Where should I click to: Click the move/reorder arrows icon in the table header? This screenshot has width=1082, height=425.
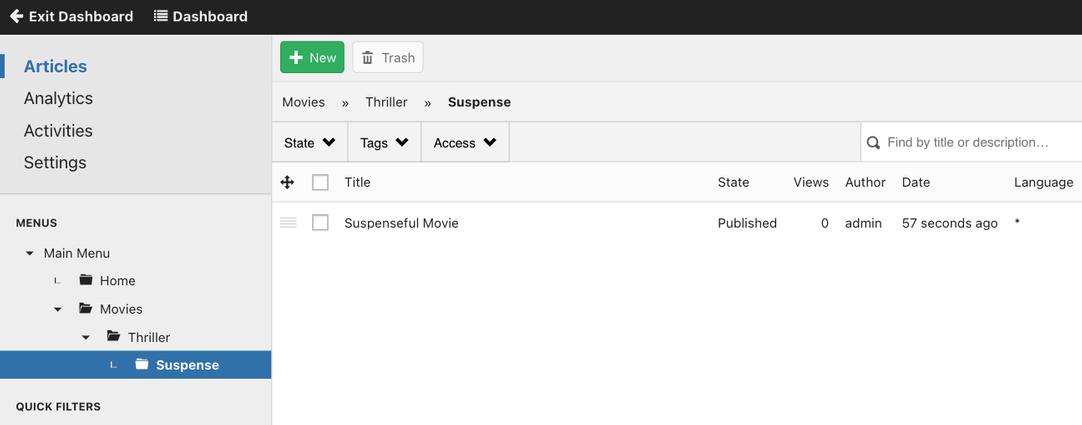(x=288, y=182)
